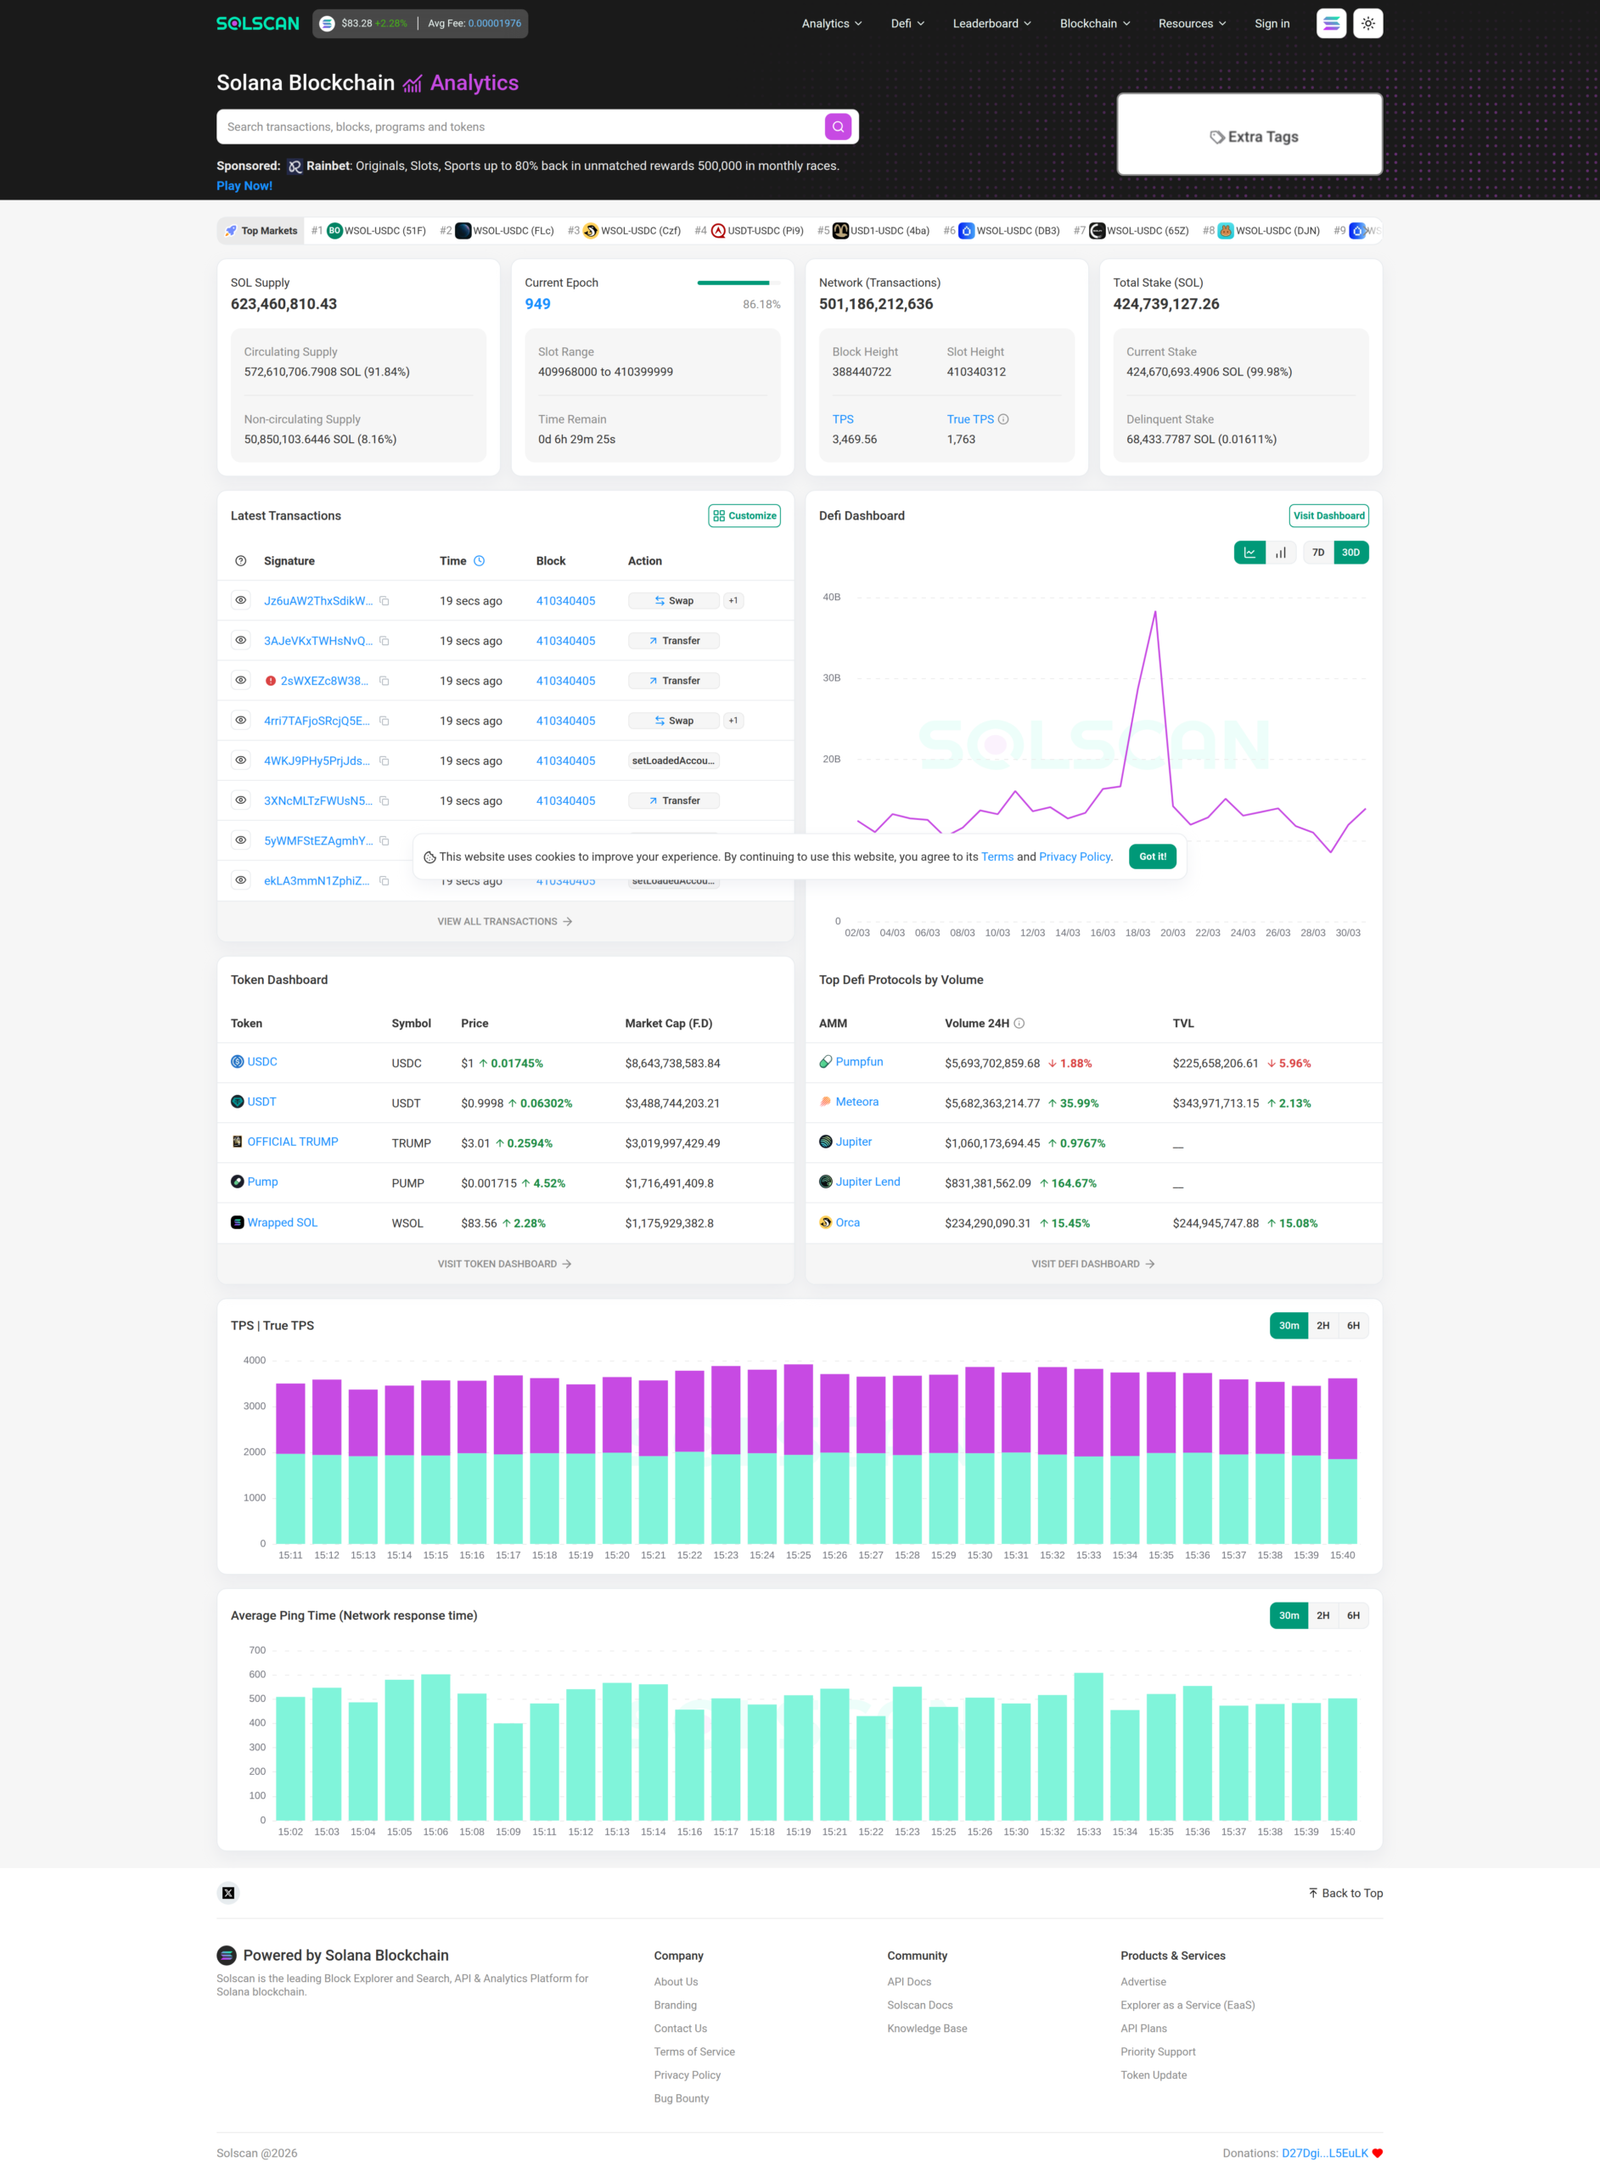Viewport: 1600px width, 2173px height.
Task: Click the signature column help icon
Action: pos(241,561)
